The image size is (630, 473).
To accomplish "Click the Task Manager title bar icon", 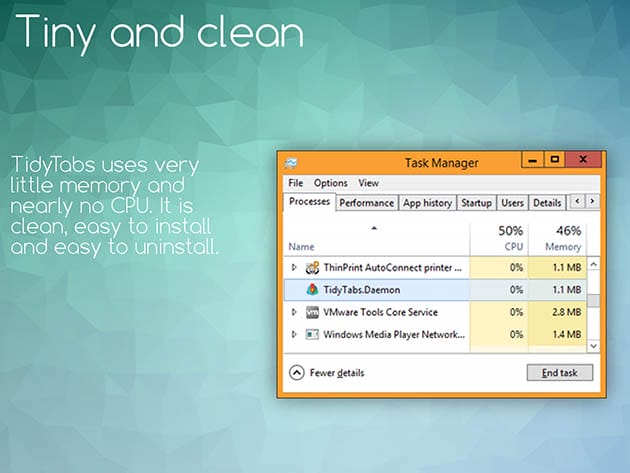I will click(x=291, y=162).
